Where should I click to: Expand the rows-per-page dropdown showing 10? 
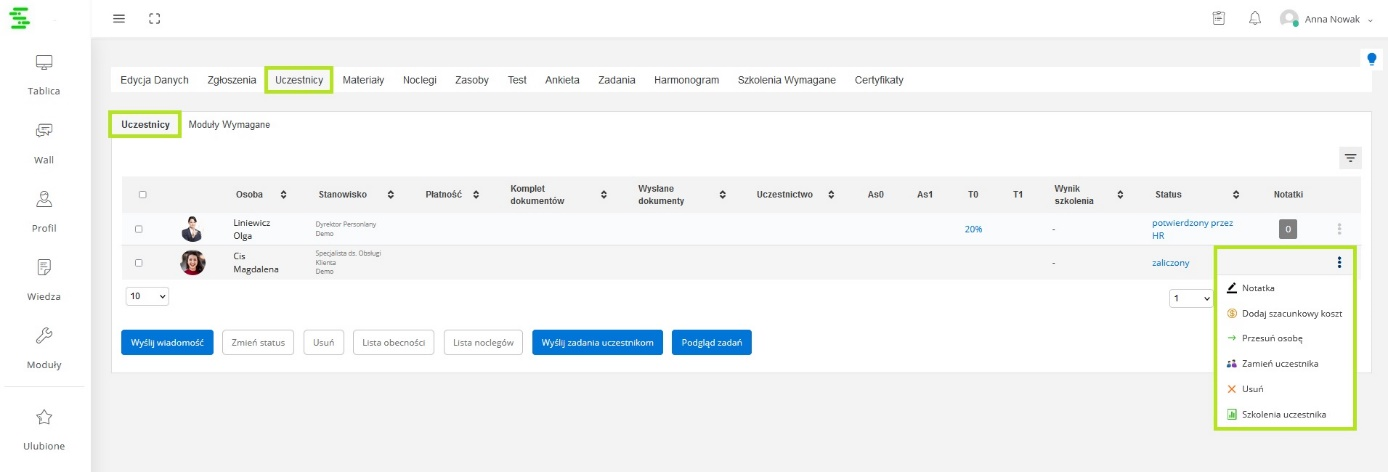pos(148,297)
